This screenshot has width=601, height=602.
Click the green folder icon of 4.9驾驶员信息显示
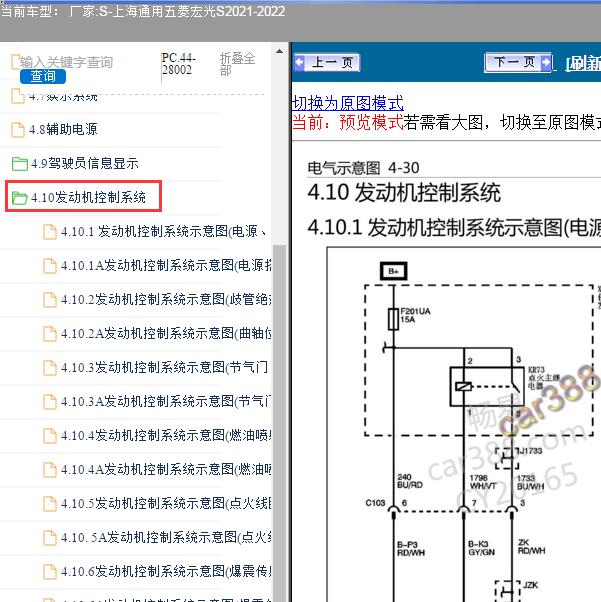[19, 164]
